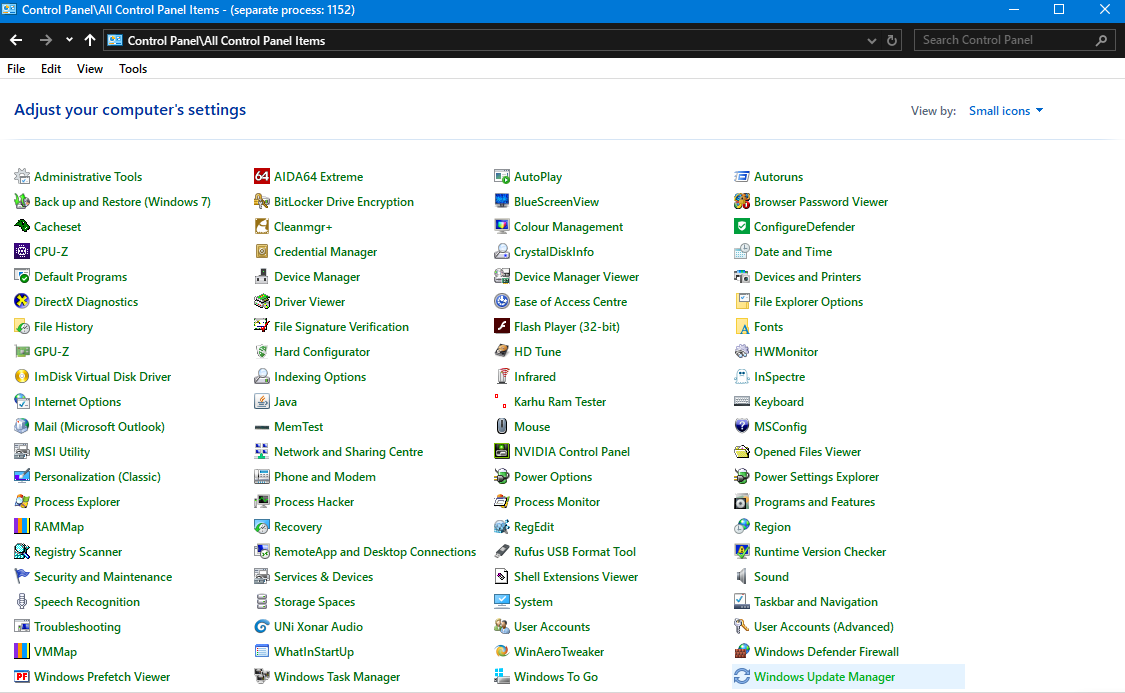The width and height of the screenshot is (1125, 693).
Task: Open Taskbar and Navigation link
Action: coord(816,602)
